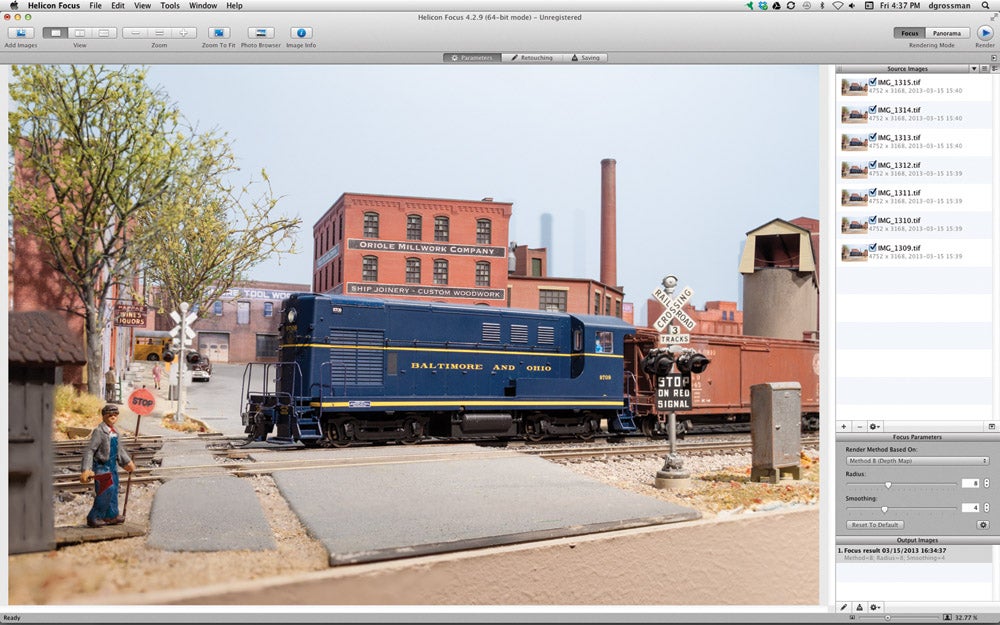Click the Zoom actual-size equals toolbar button
Screen dimensions: 1000x625
[159, 33]
